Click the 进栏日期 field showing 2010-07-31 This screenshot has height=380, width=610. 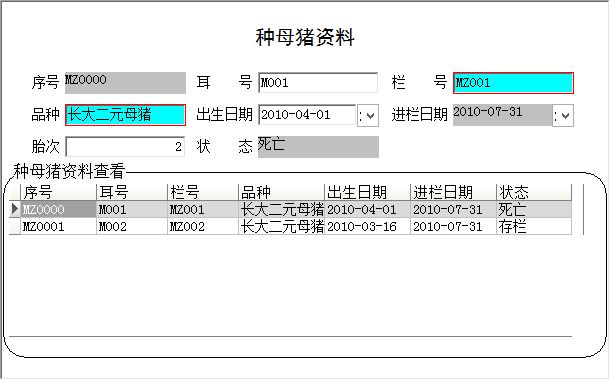pos(503,115)
